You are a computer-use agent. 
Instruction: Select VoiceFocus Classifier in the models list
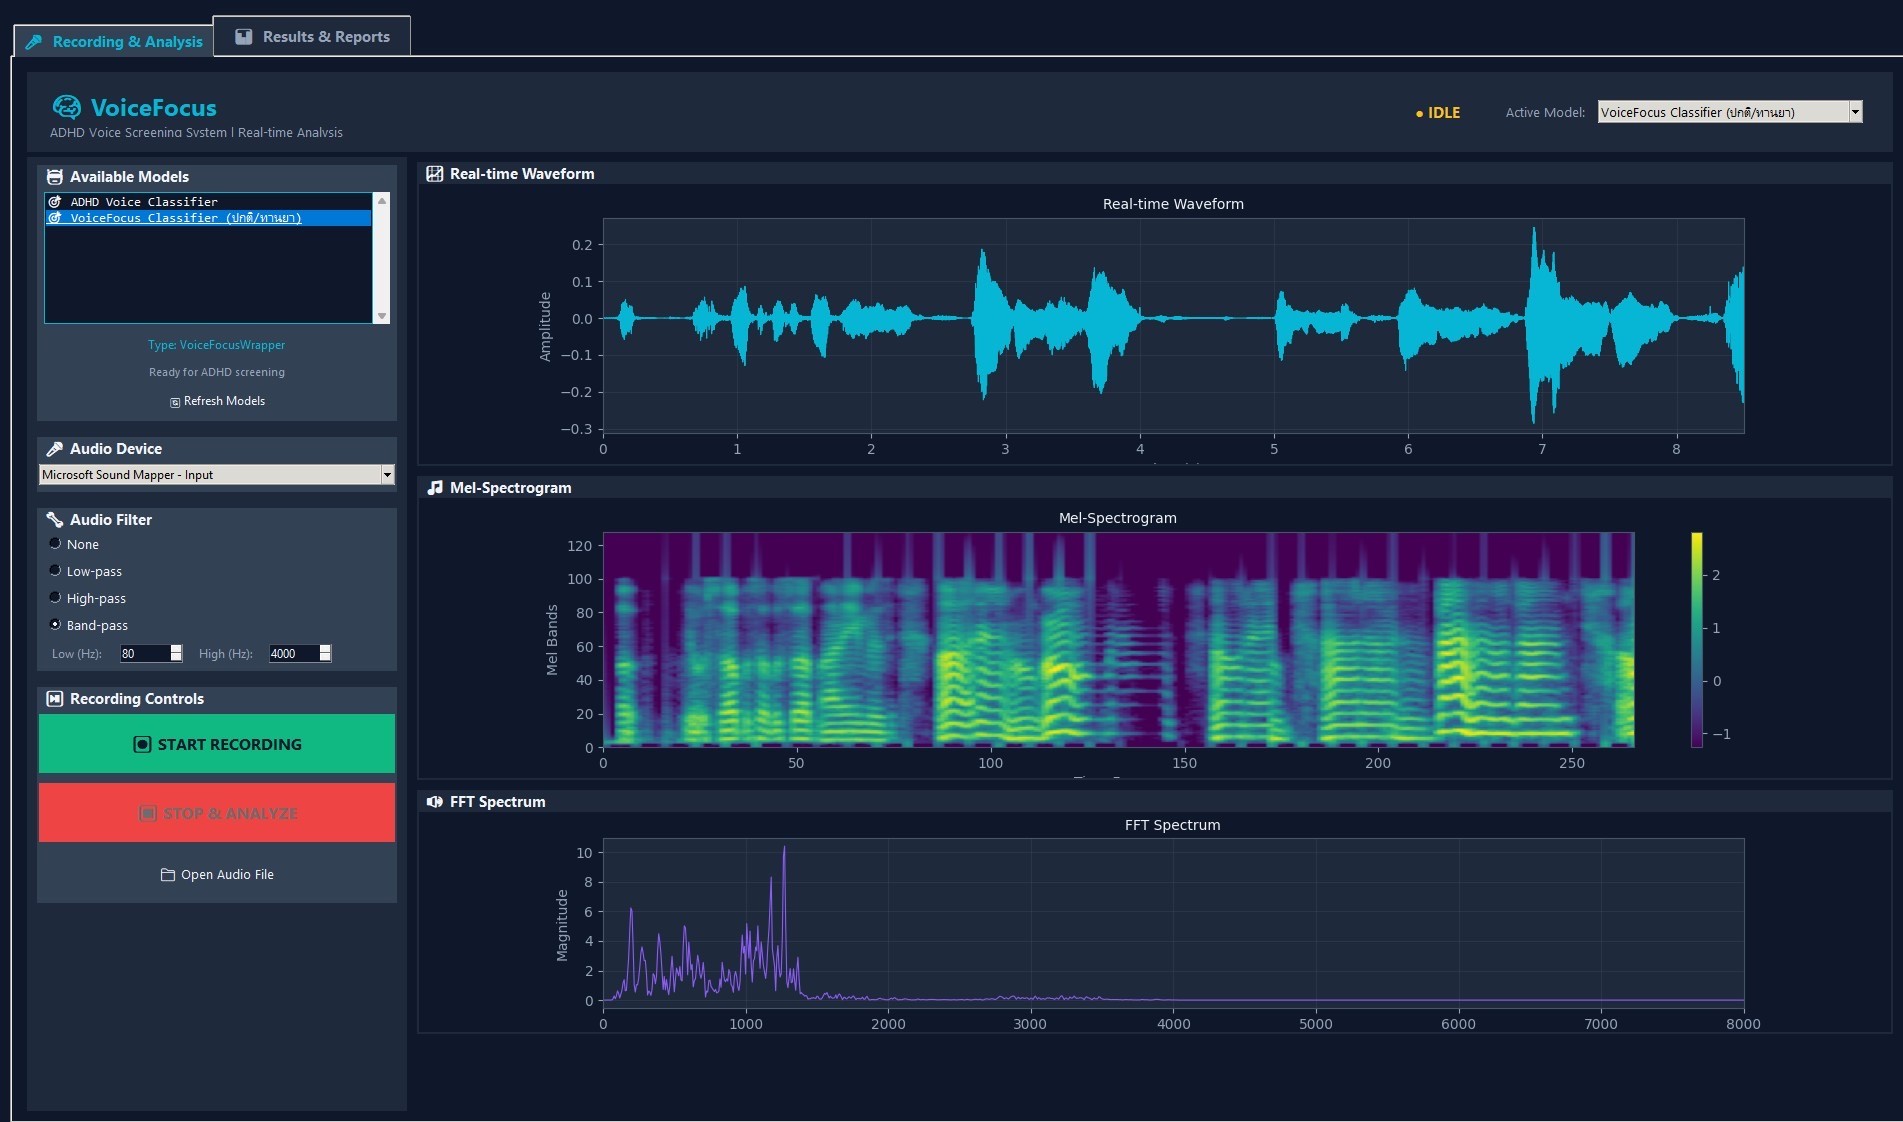click(208, 218)
